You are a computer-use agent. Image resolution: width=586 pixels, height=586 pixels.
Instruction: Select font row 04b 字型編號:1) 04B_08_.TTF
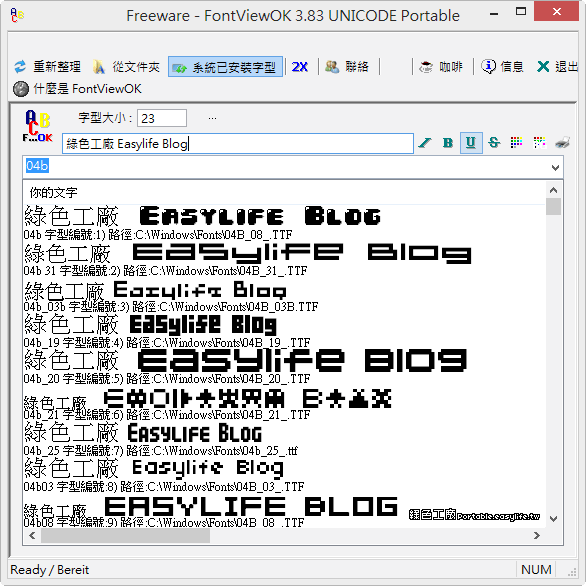point(284,223)
